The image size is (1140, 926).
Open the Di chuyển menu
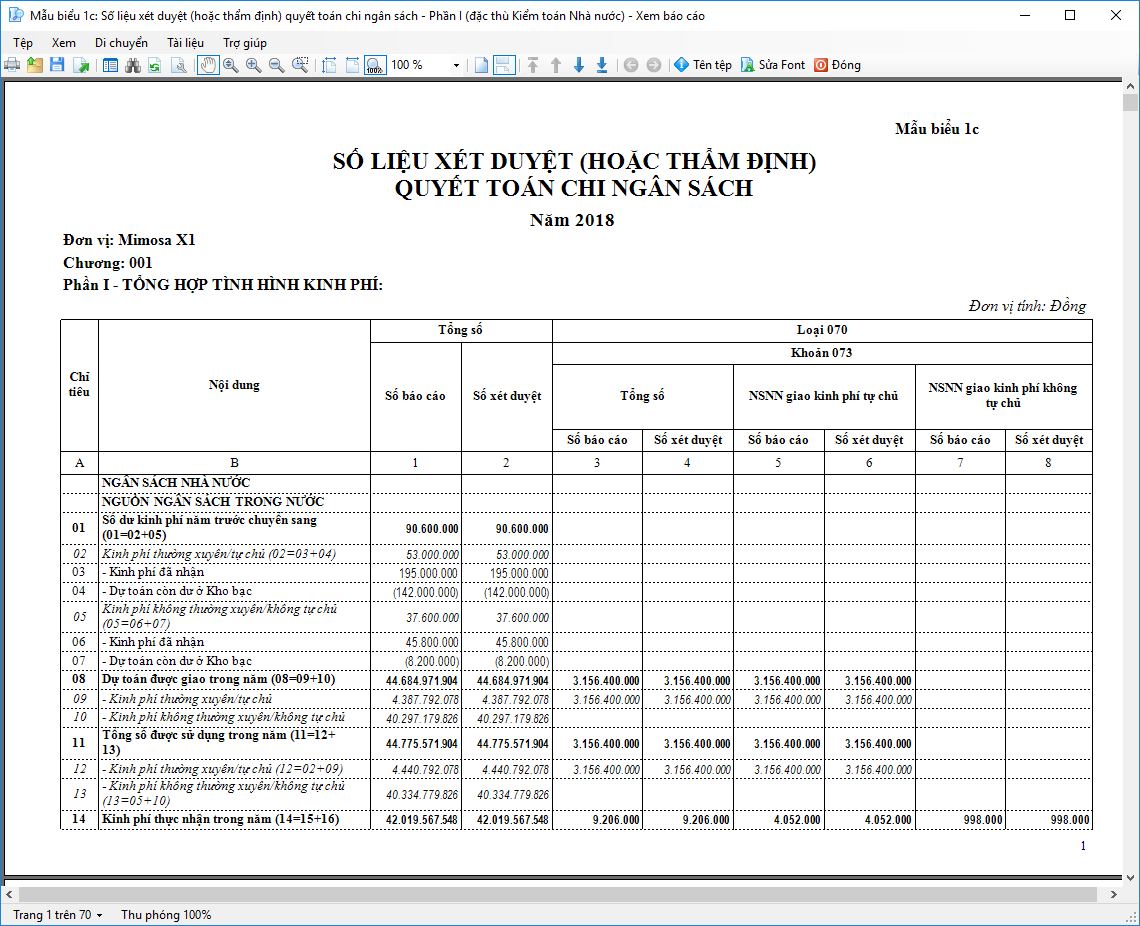pyautogui.click(x=121, y=43)
